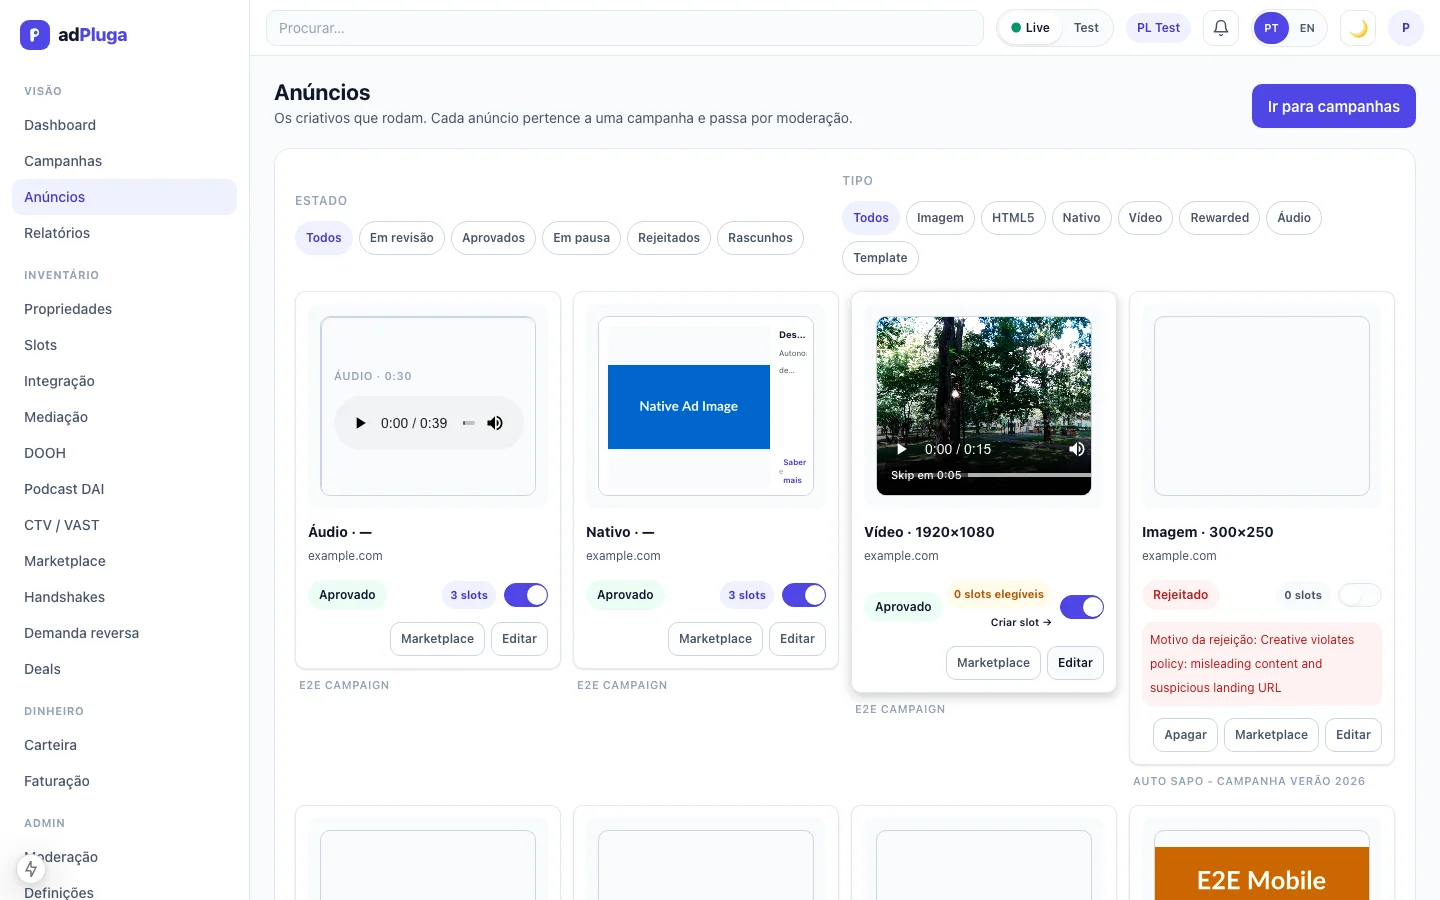Filter type by Template

[880, 258]
